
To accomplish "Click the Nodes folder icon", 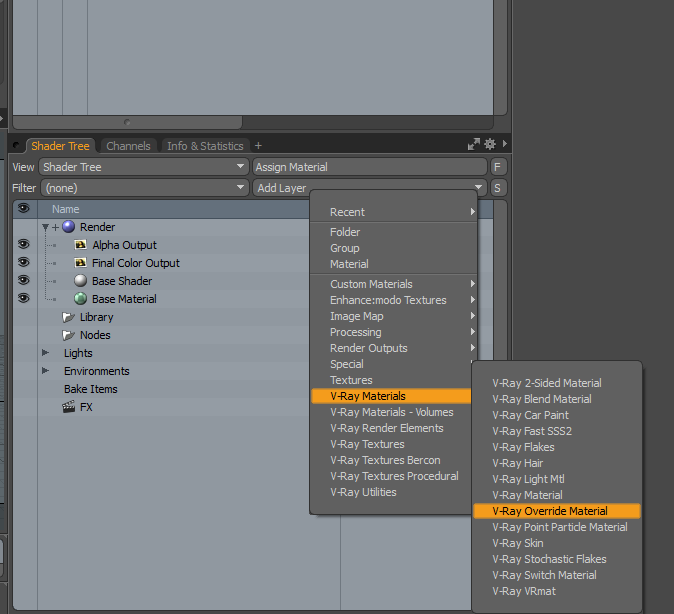I will pyautogui.click(x=68, y=335).
